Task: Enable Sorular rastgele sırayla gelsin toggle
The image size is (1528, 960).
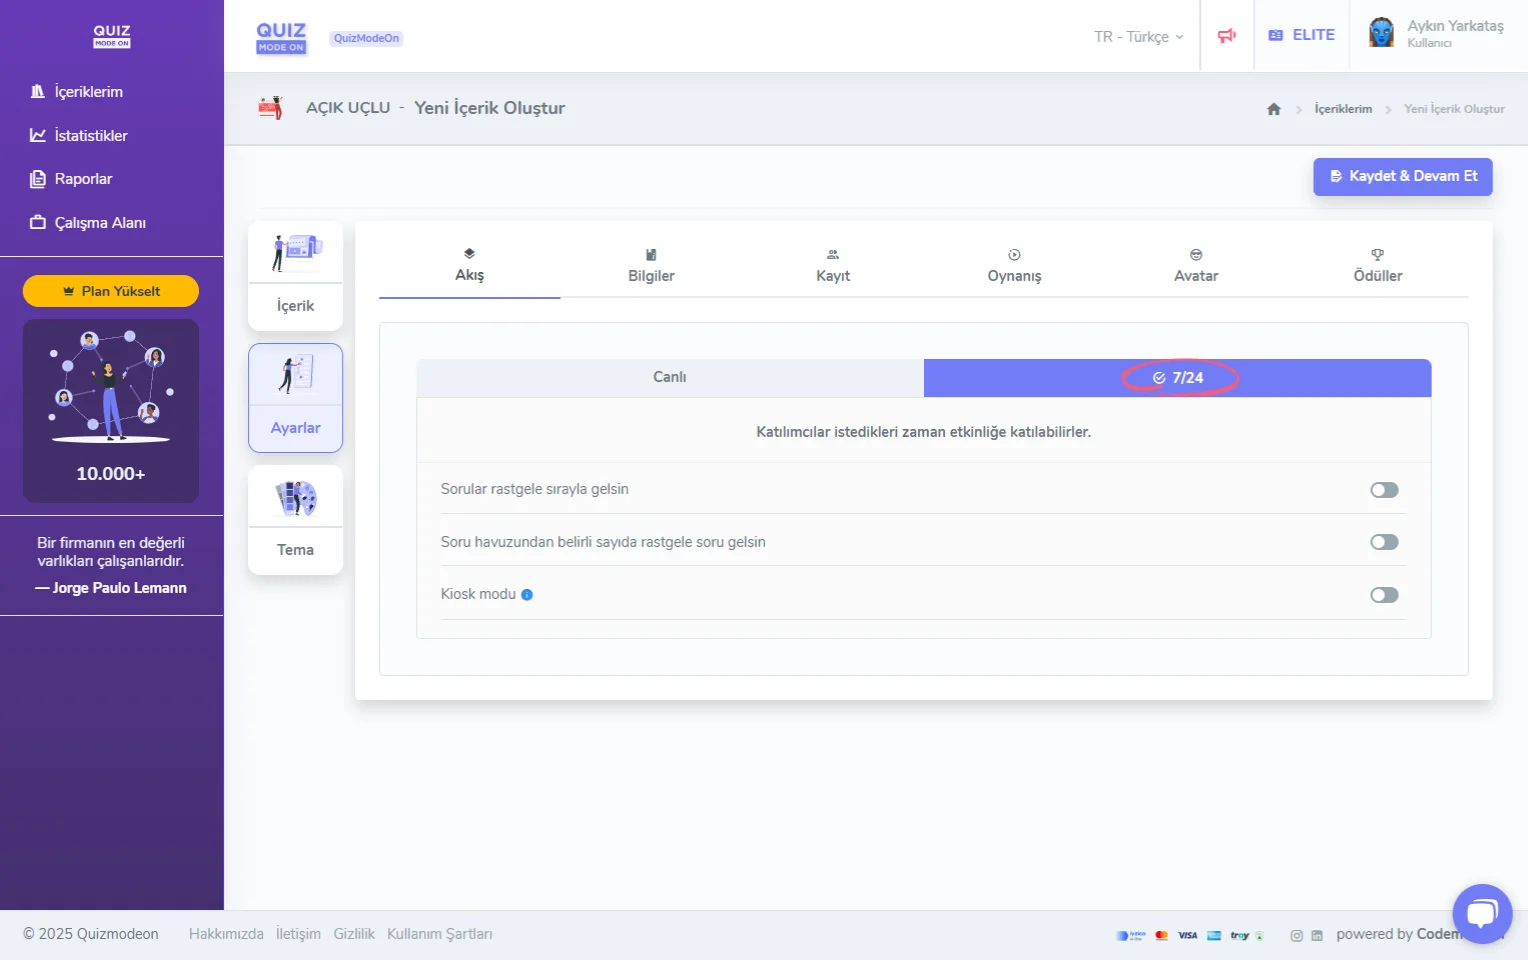Action: [1384, 490]
